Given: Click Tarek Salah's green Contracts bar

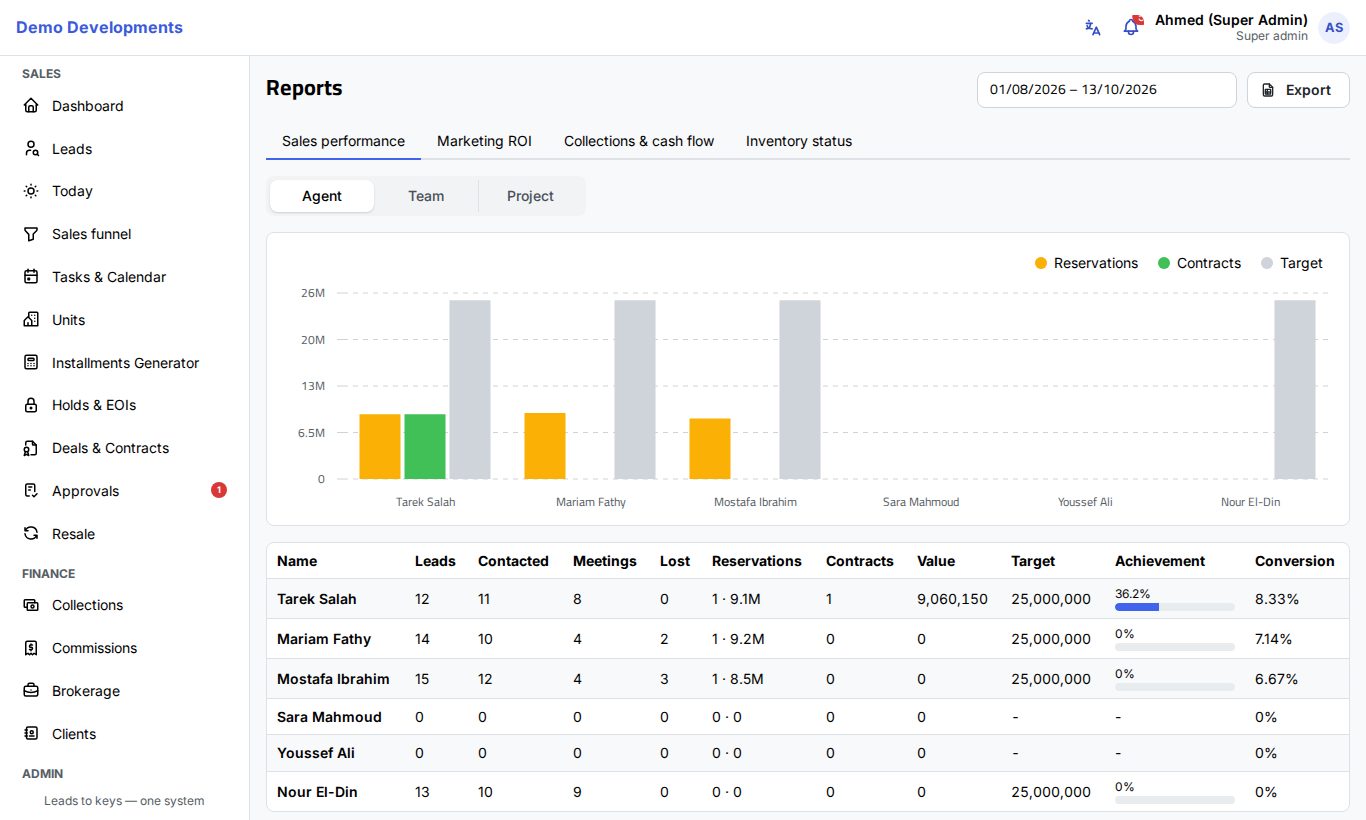Looking at the screenshot, I should pos(425,446).
